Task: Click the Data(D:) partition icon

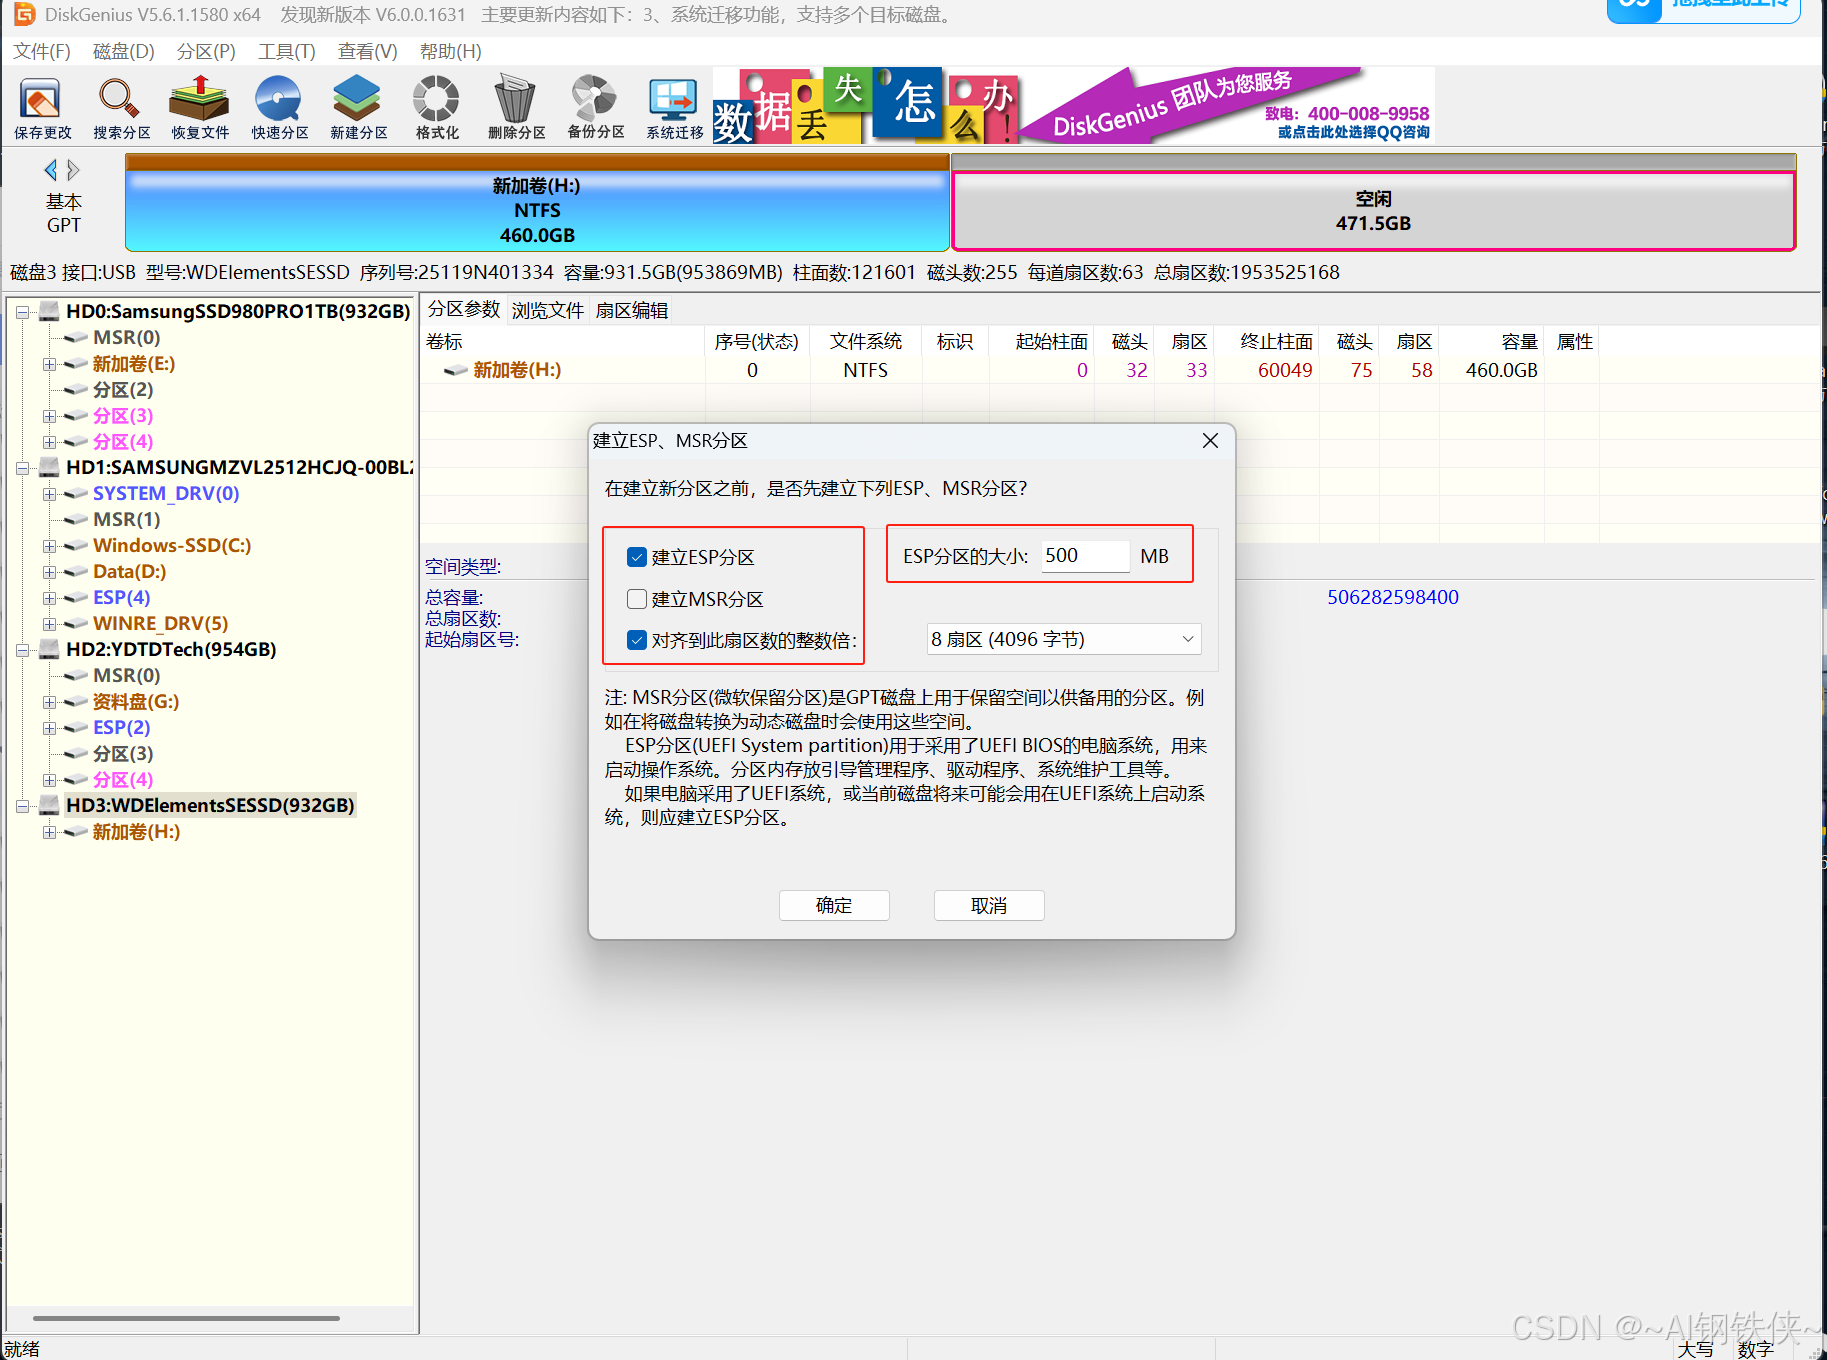Action: 76,572
